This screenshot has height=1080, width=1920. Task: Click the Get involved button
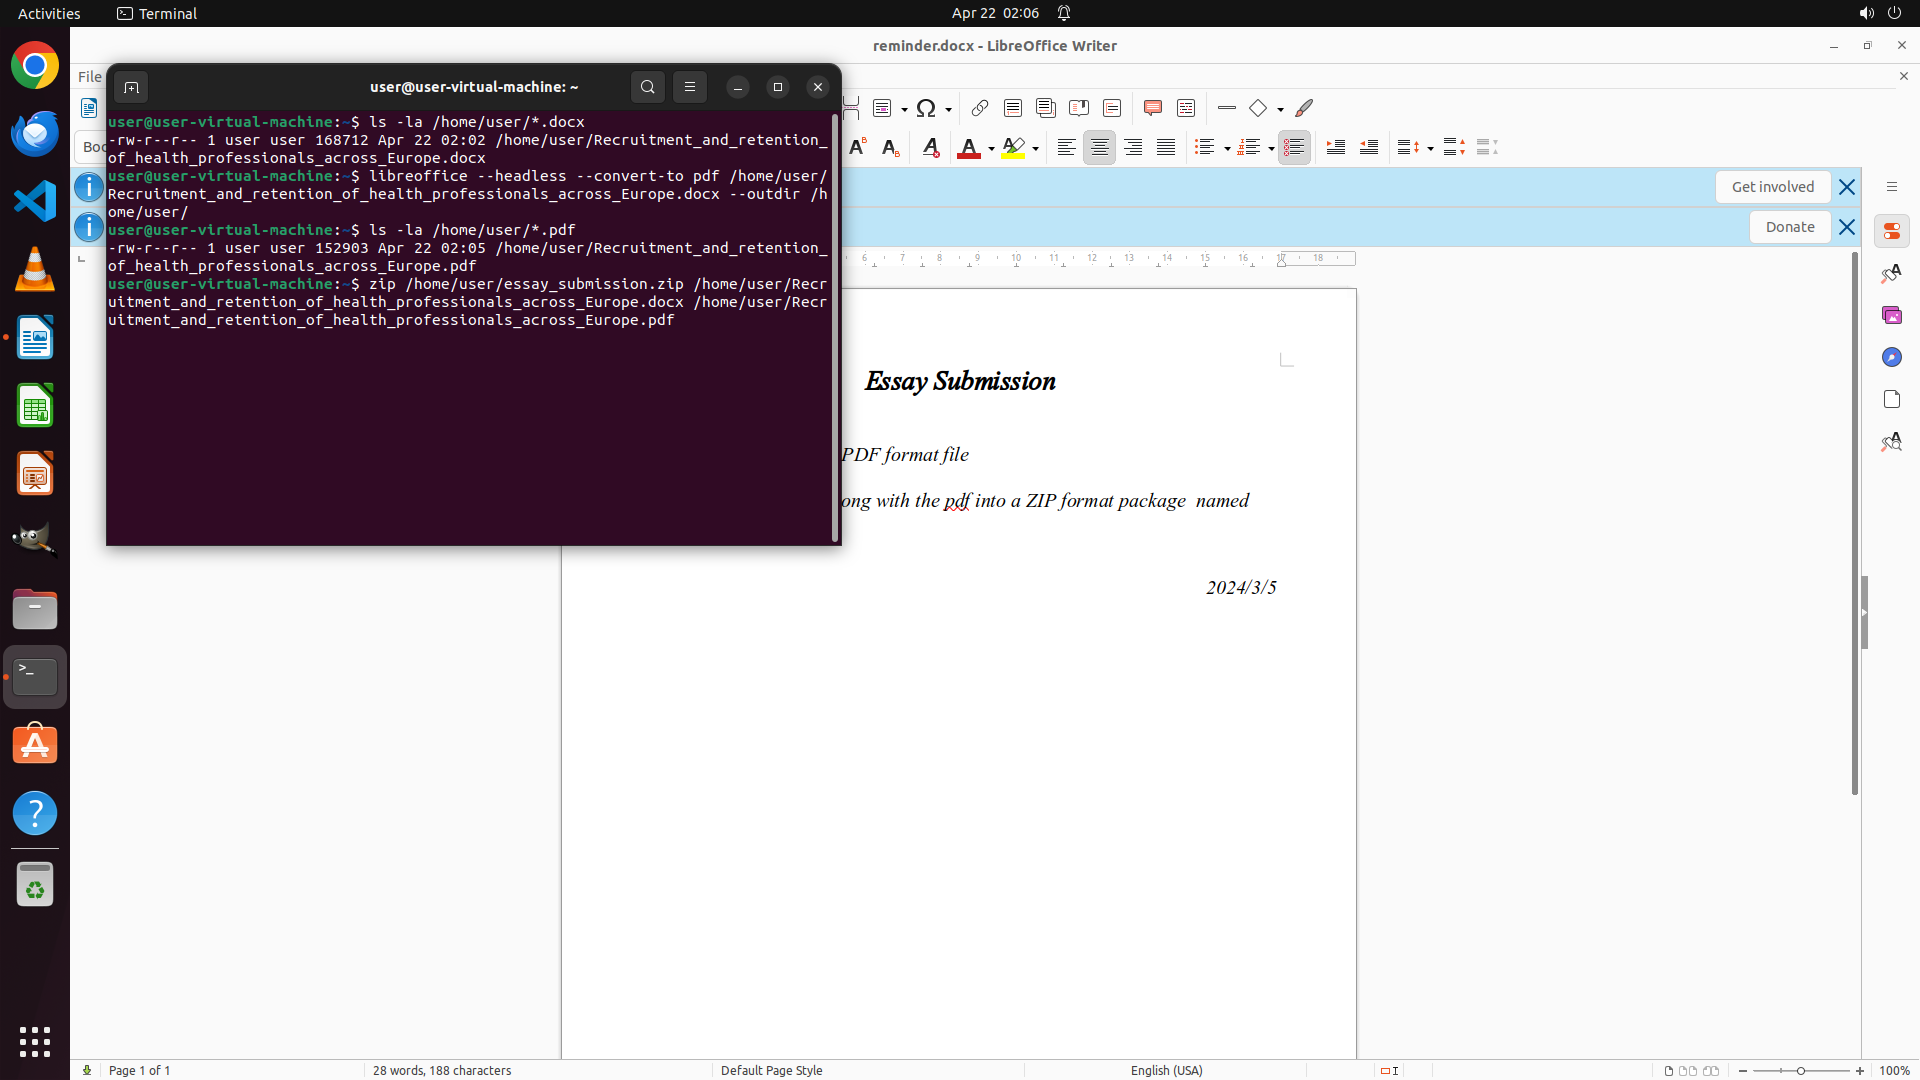1772,187
